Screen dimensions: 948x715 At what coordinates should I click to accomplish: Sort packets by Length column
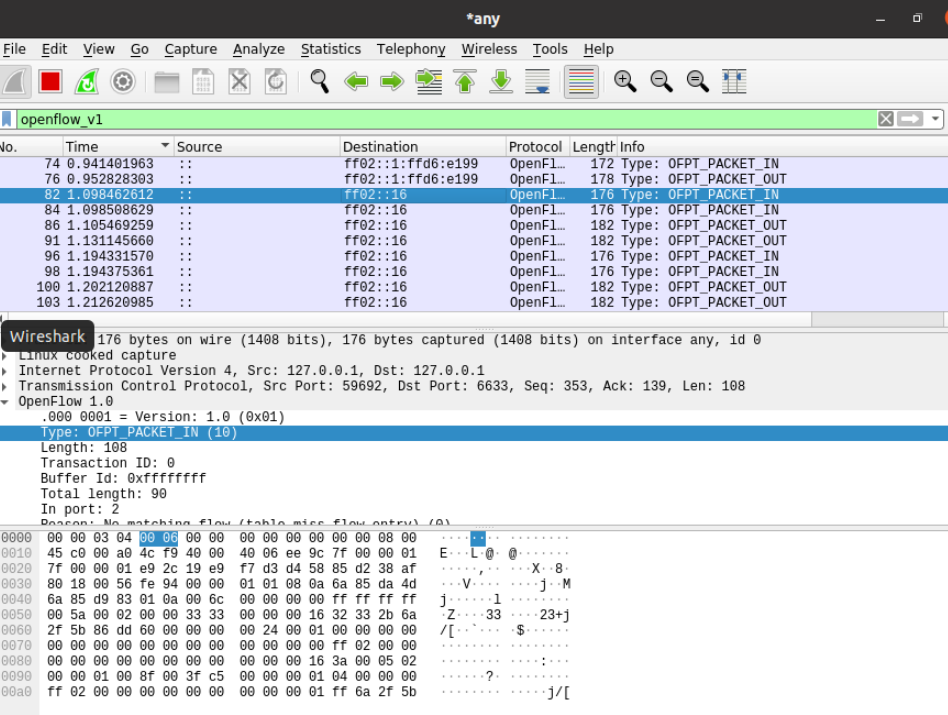[x=593, y=147]
